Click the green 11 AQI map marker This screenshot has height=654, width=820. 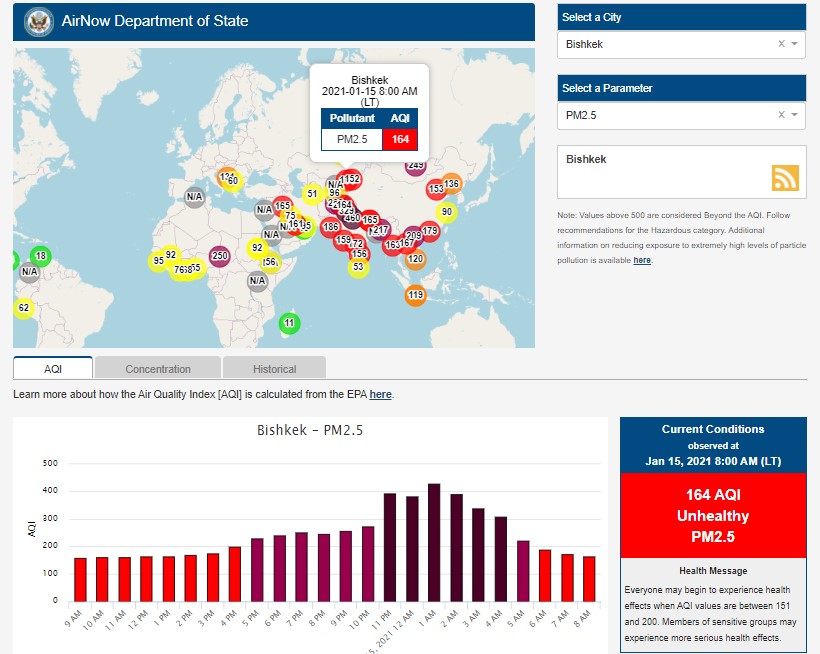pyautogui.click(x=290, y=323)
